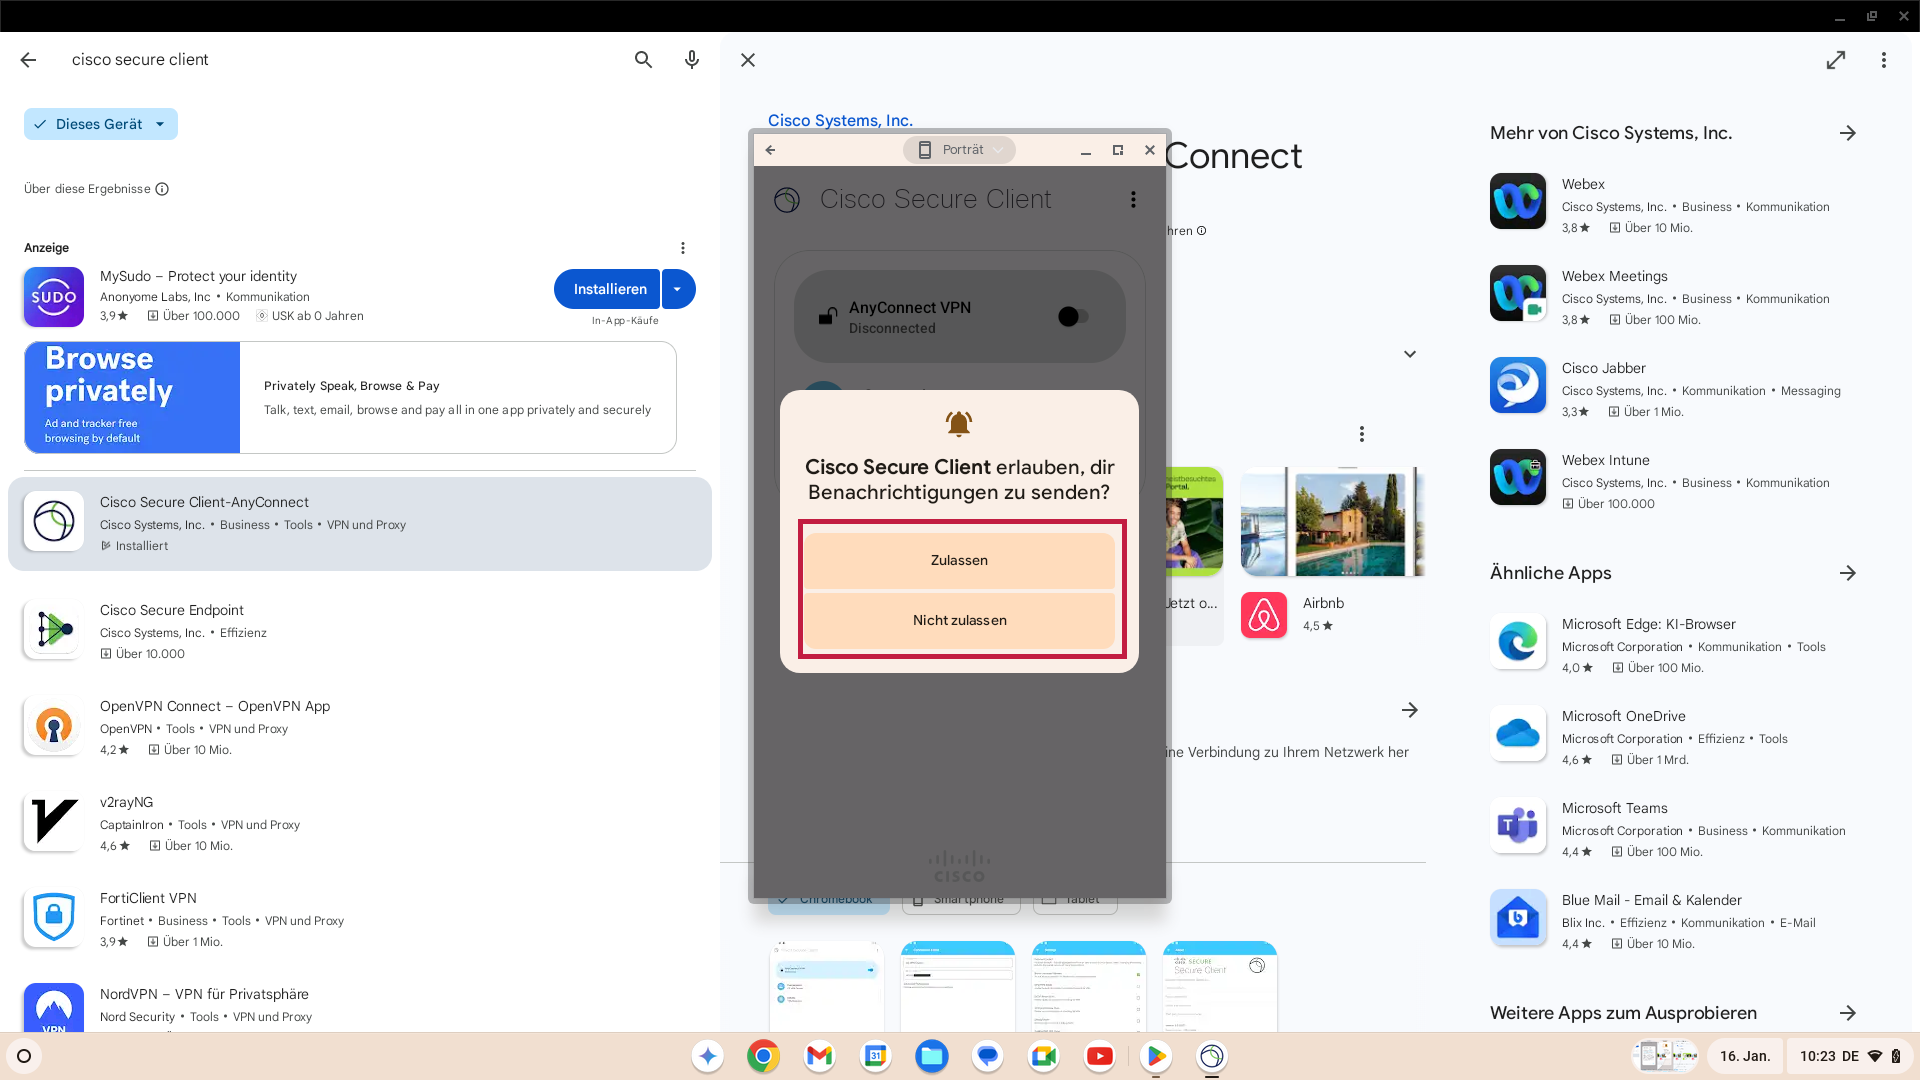Launch Chrome from the shelf
This screenshot has width=1920, height=1080.
click(763, 1056)
